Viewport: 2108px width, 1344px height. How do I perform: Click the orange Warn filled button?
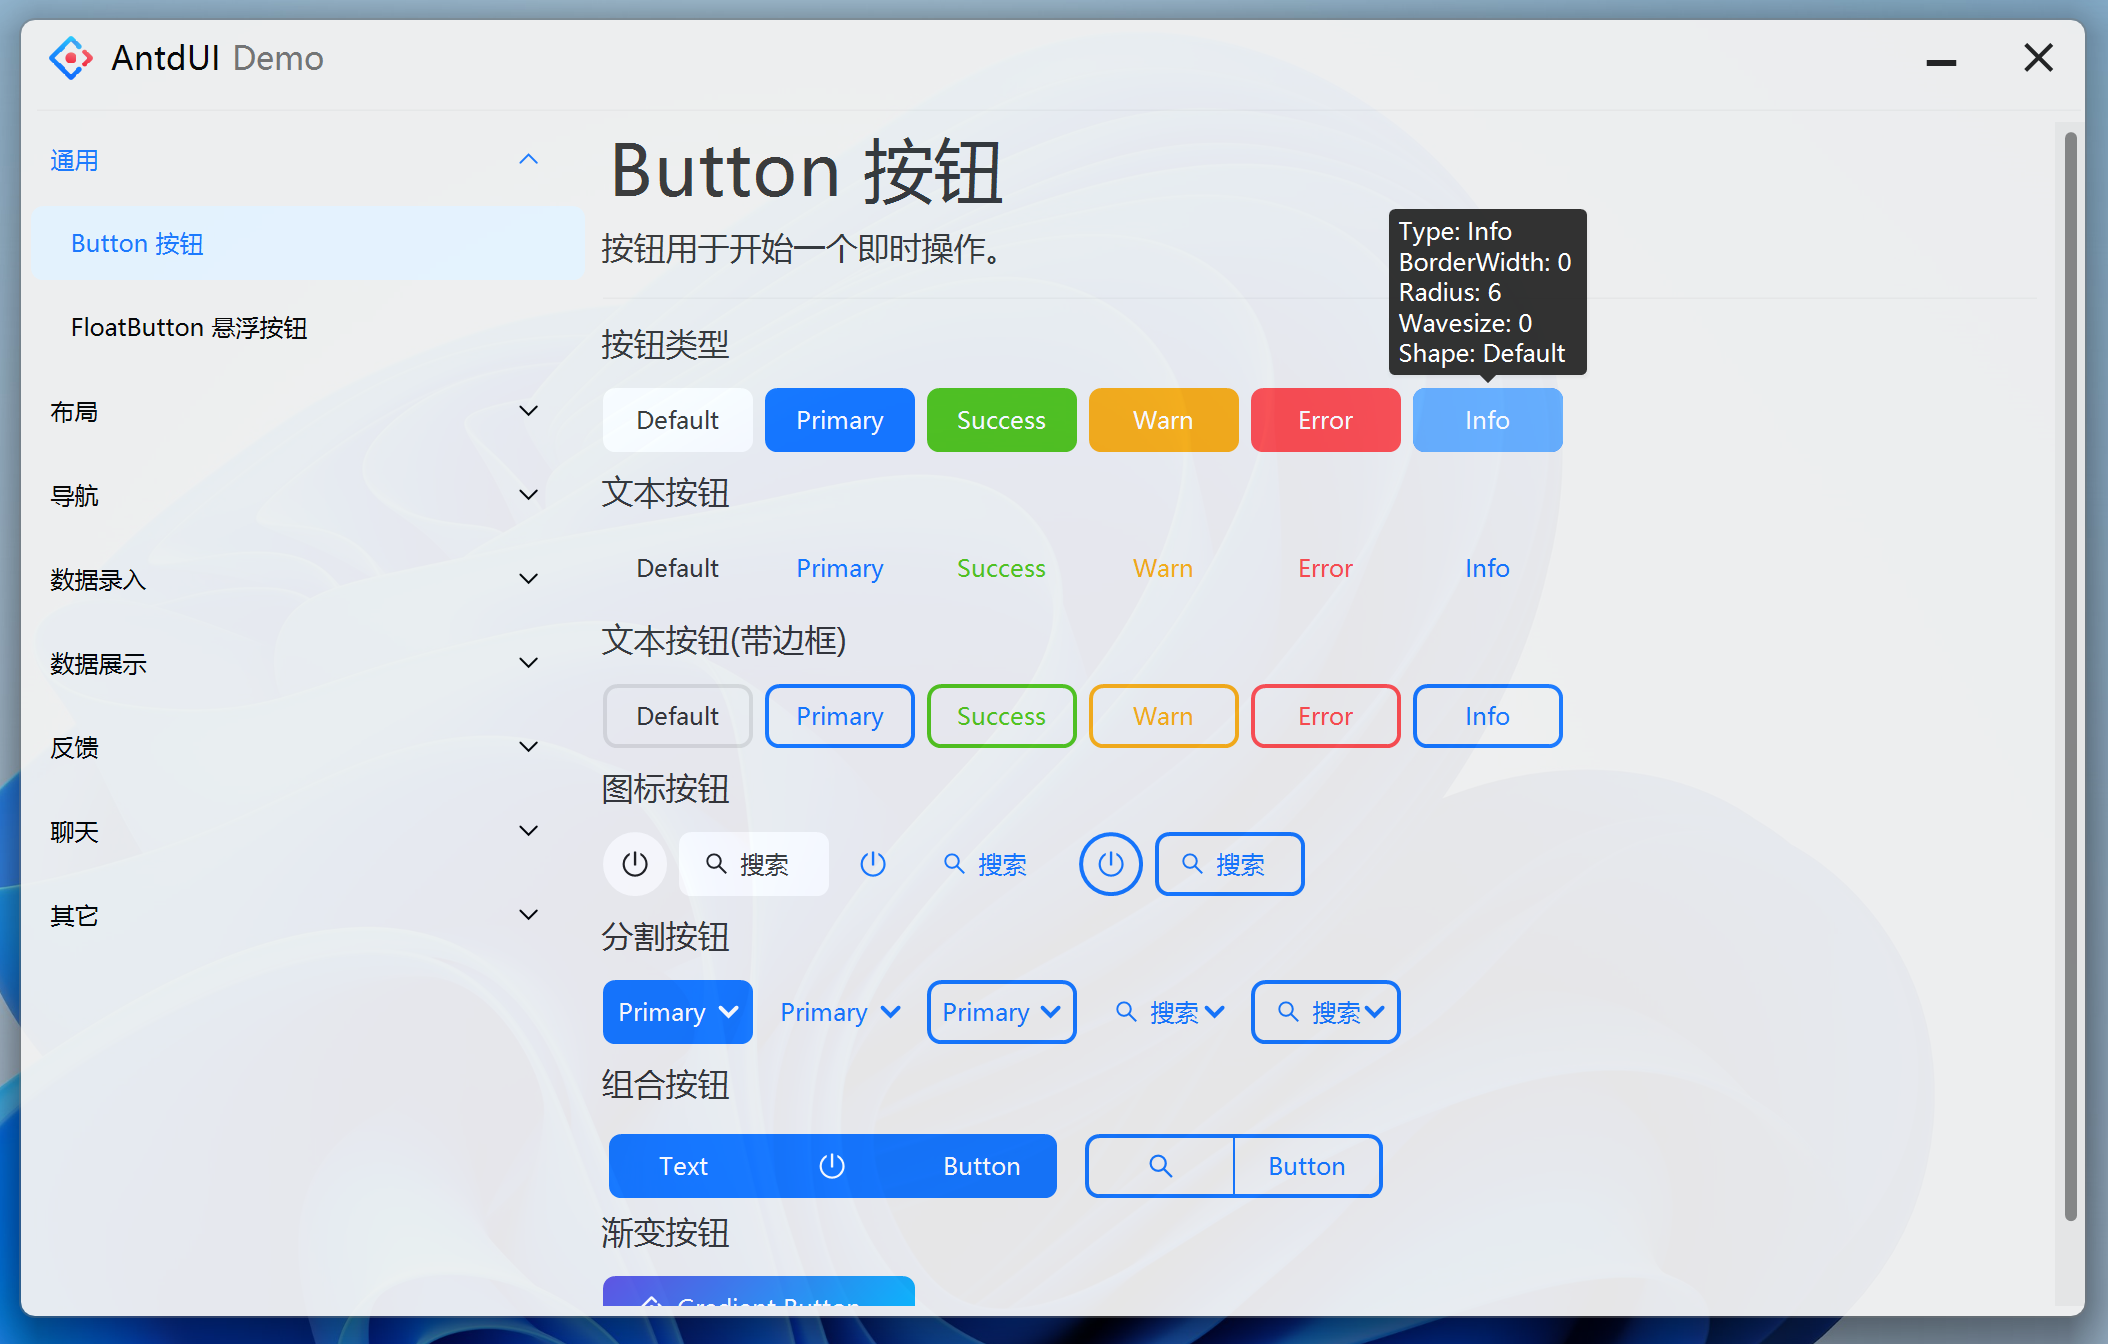click(x=1163, y=420)
